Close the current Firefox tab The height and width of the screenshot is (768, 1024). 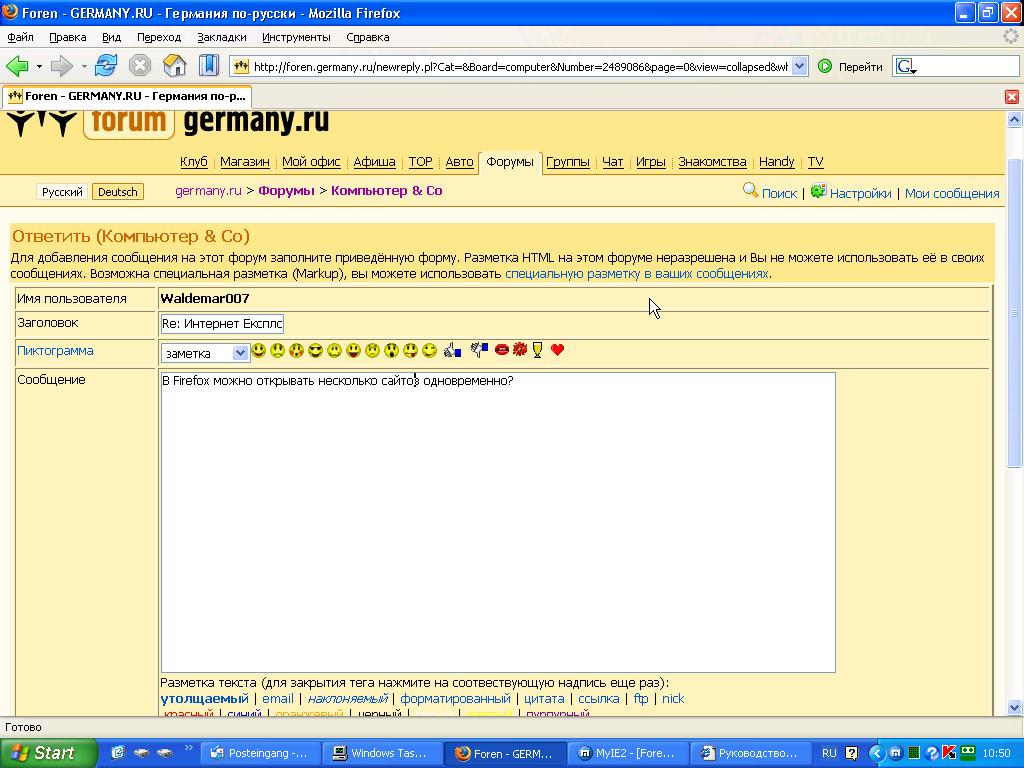point(1012,97)
